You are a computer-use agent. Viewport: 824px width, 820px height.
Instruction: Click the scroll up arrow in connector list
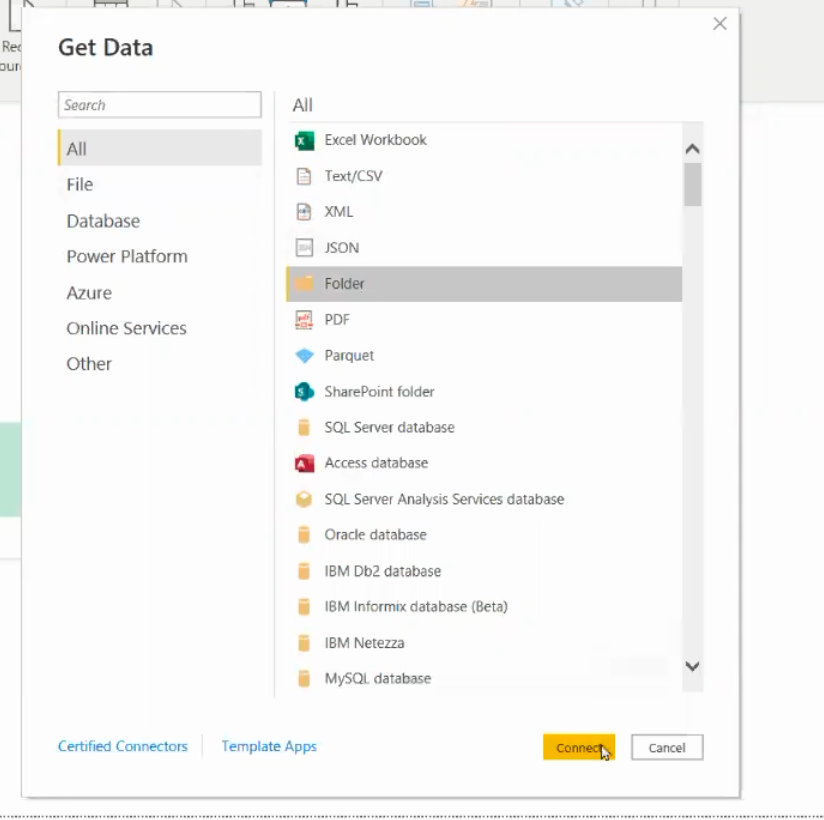pyautogui.click(x=693, y=149)
